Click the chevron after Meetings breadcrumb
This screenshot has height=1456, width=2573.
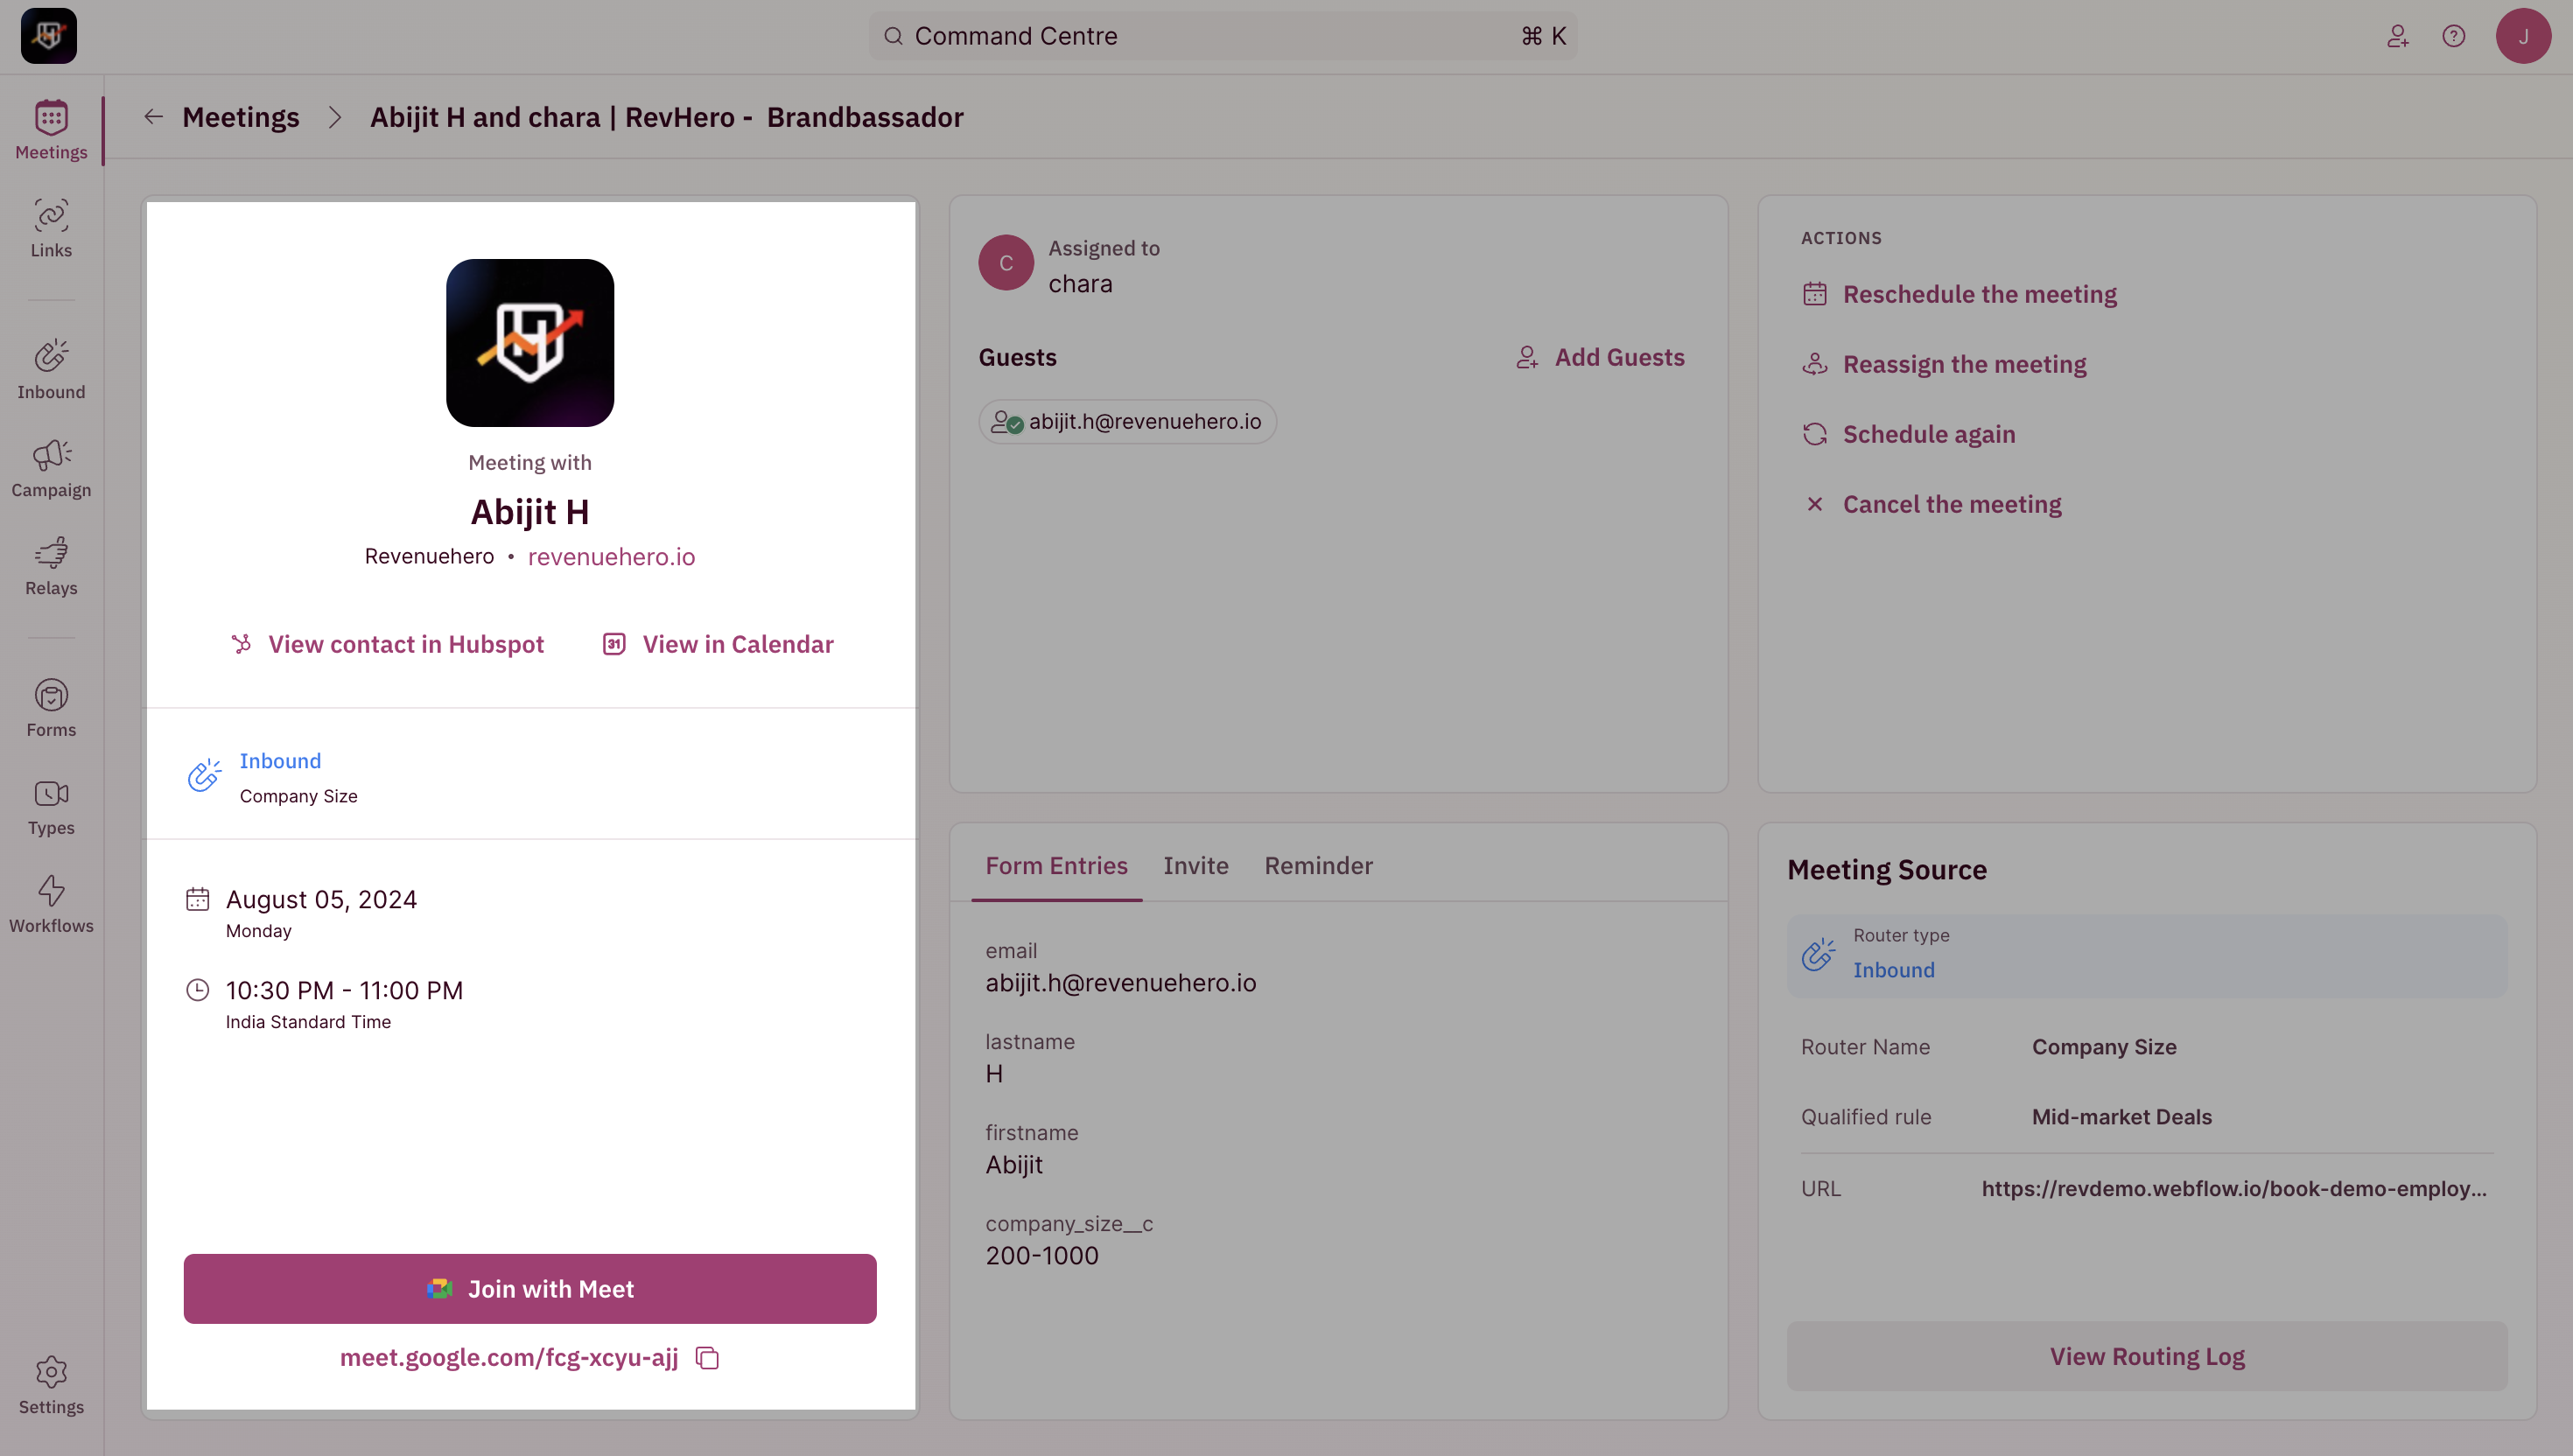click(335, 117)
